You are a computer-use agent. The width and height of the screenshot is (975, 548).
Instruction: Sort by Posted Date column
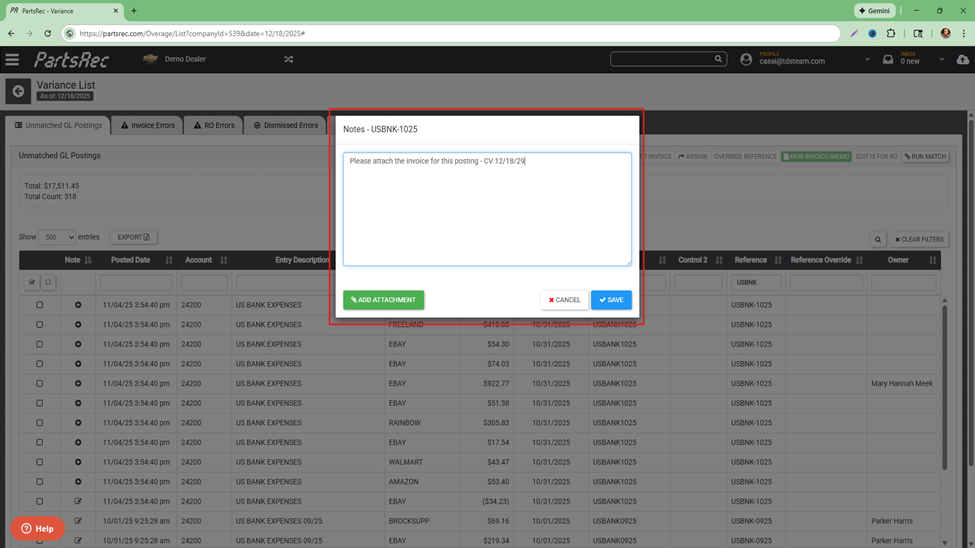pyautogui.click(x=169, y=260)
